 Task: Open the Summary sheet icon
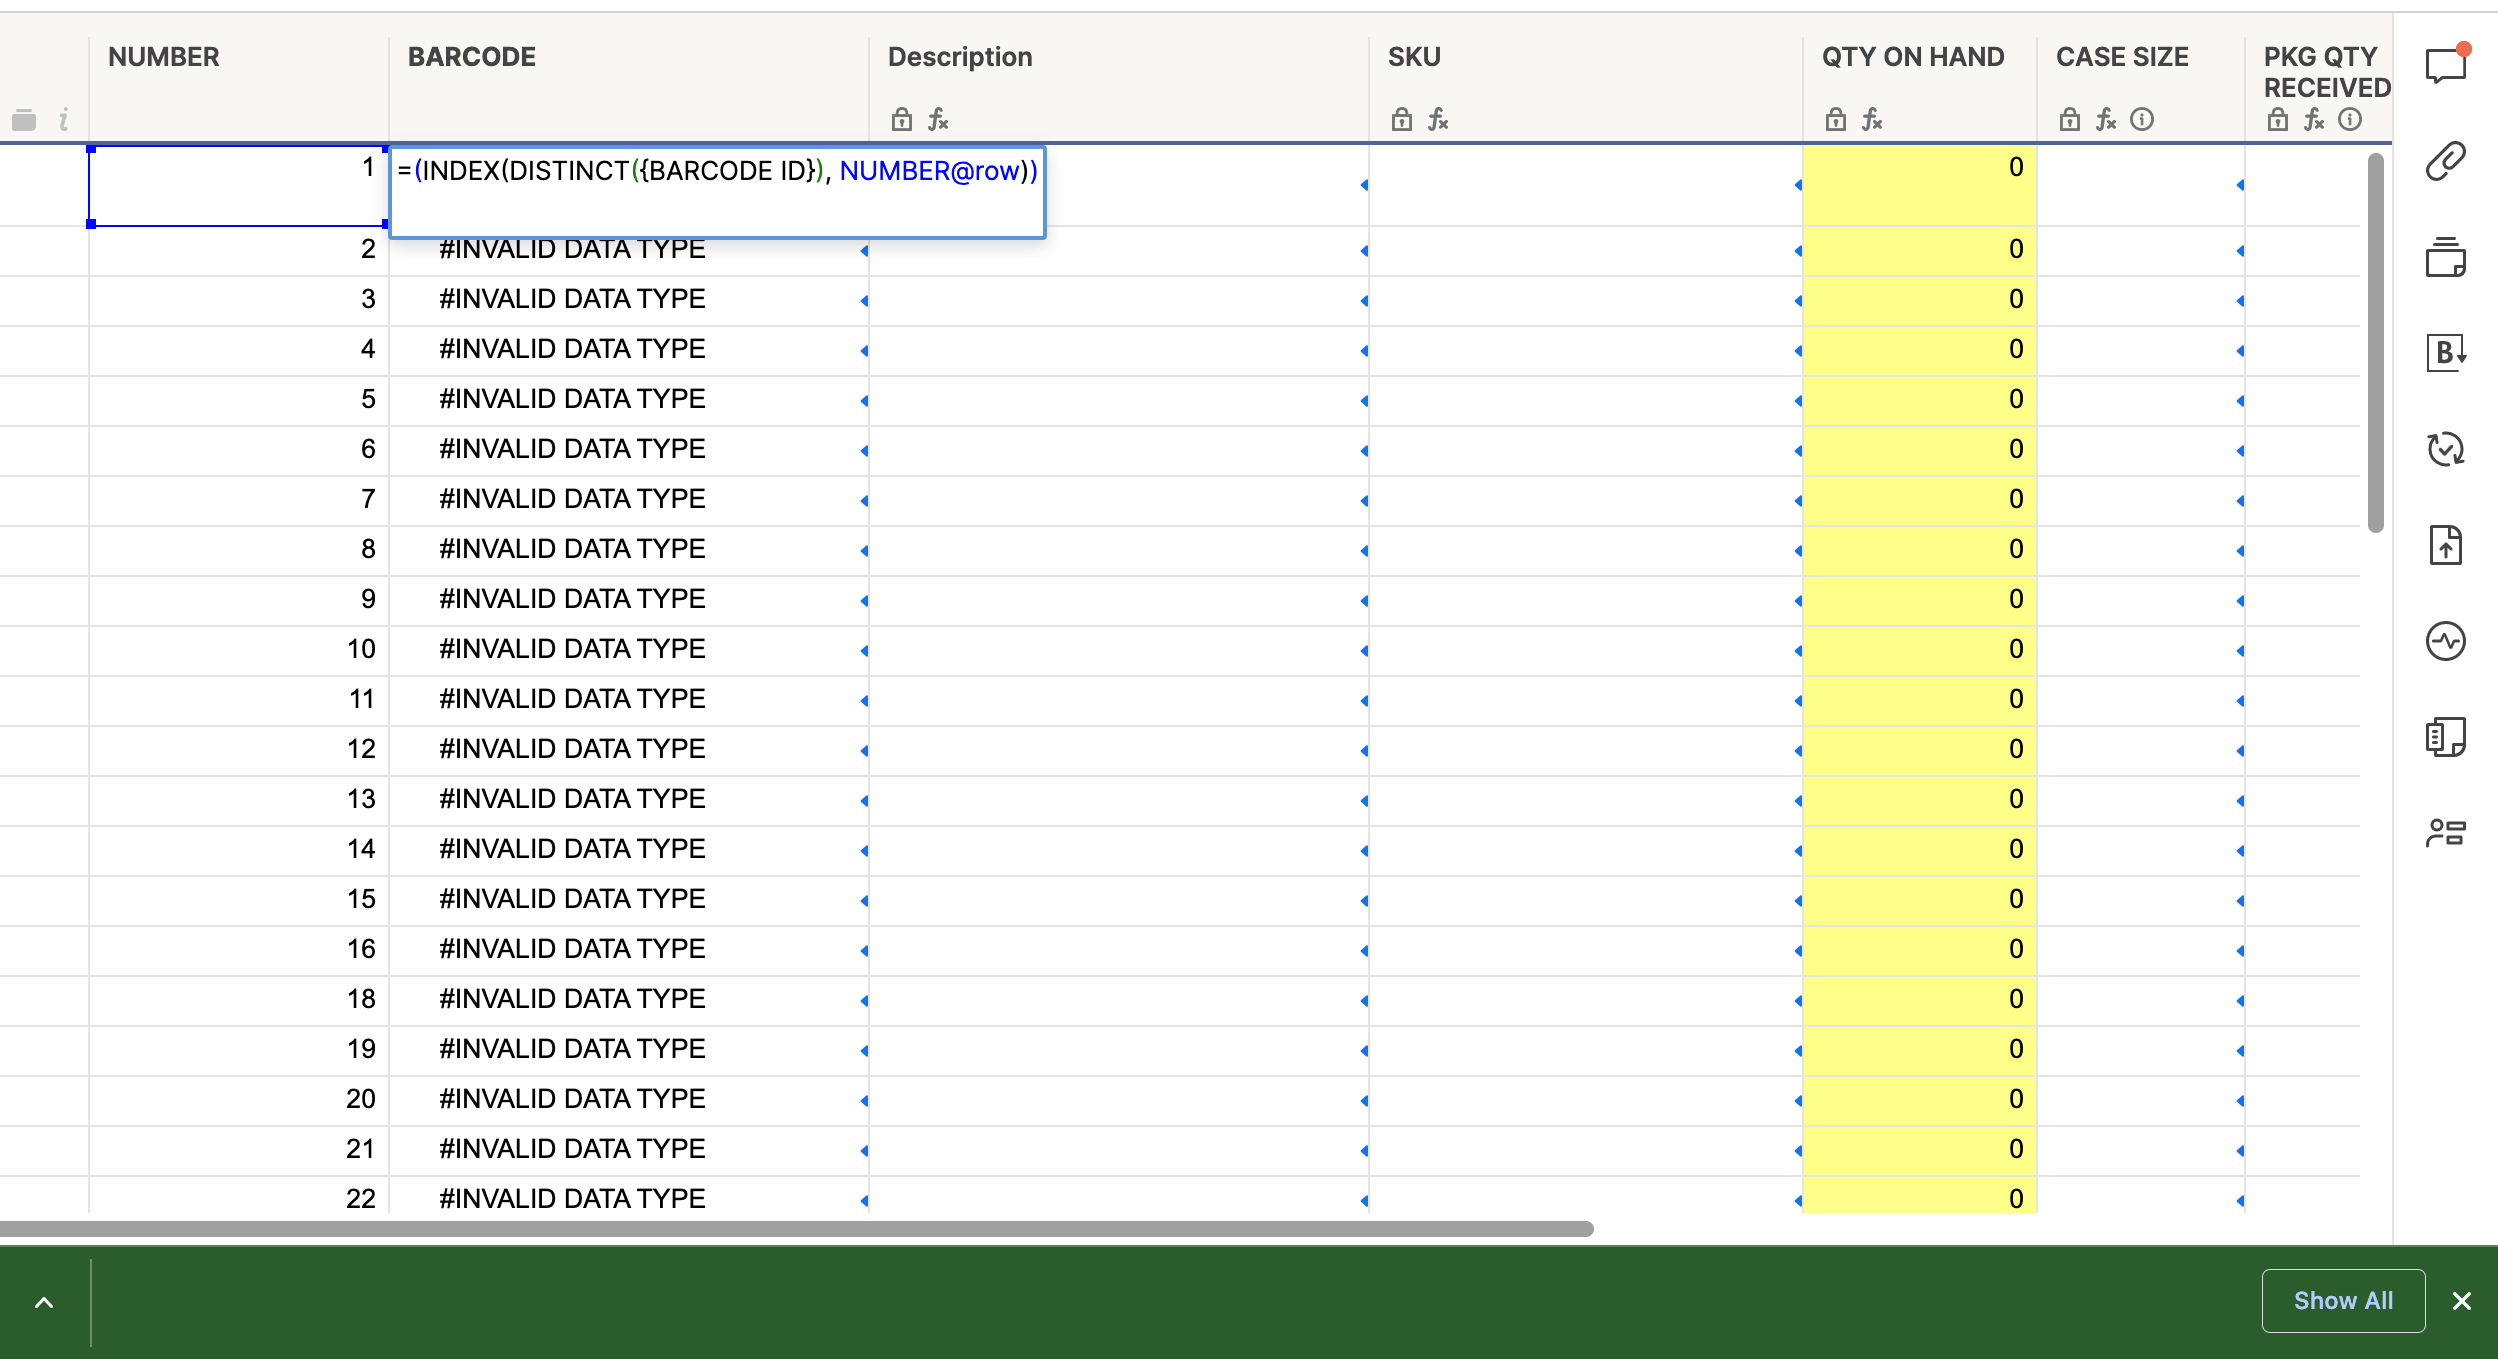[x=2446, y=737]
